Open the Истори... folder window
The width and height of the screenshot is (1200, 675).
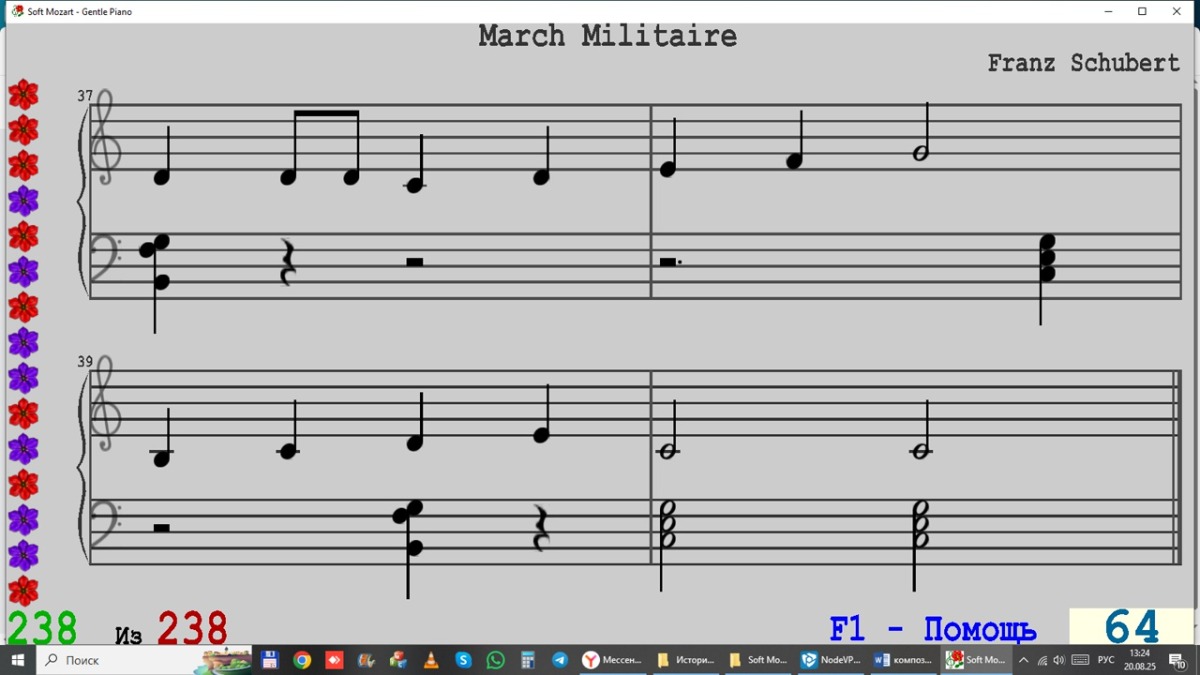686,660
